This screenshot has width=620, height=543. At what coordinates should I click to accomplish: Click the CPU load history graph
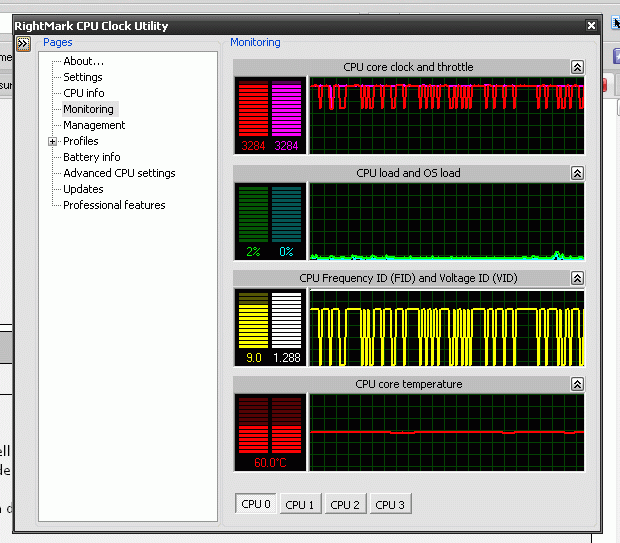point(447,221)
